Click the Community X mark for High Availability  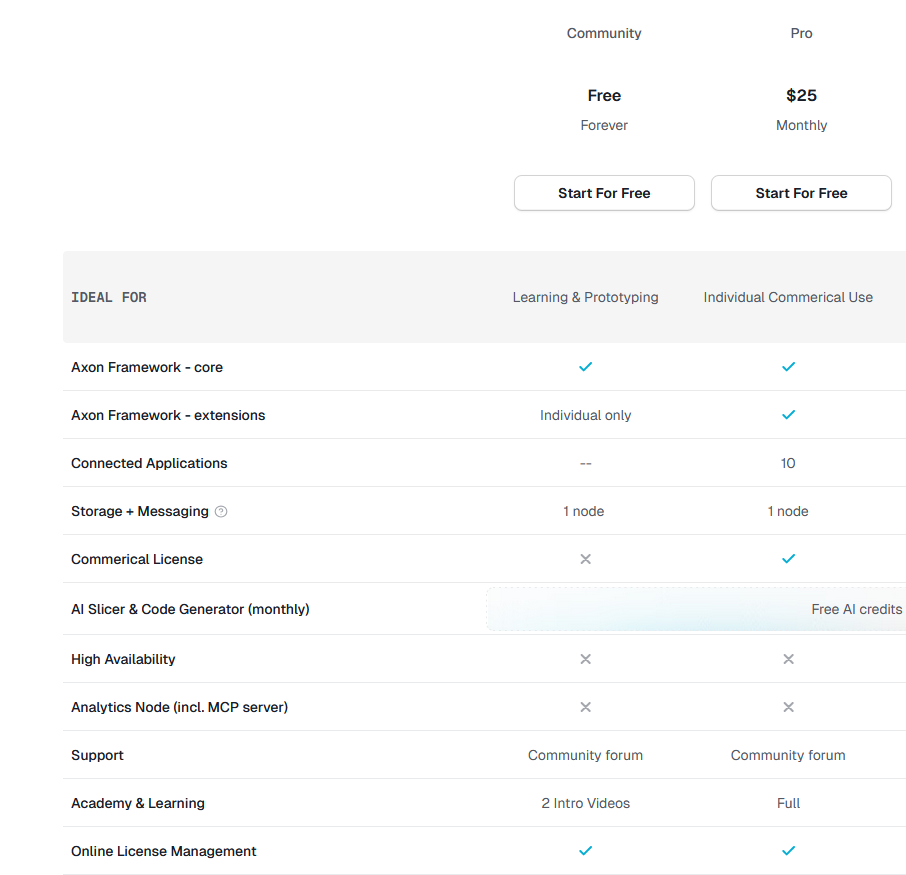(x=586, y=659)
